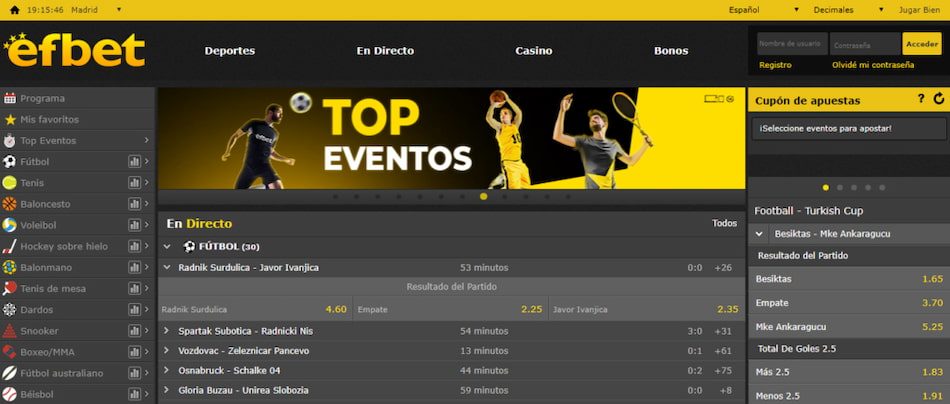Click the Mis favoritos star icon
Image resolution: width=950 pixels, height=404 pixels.
10,119
